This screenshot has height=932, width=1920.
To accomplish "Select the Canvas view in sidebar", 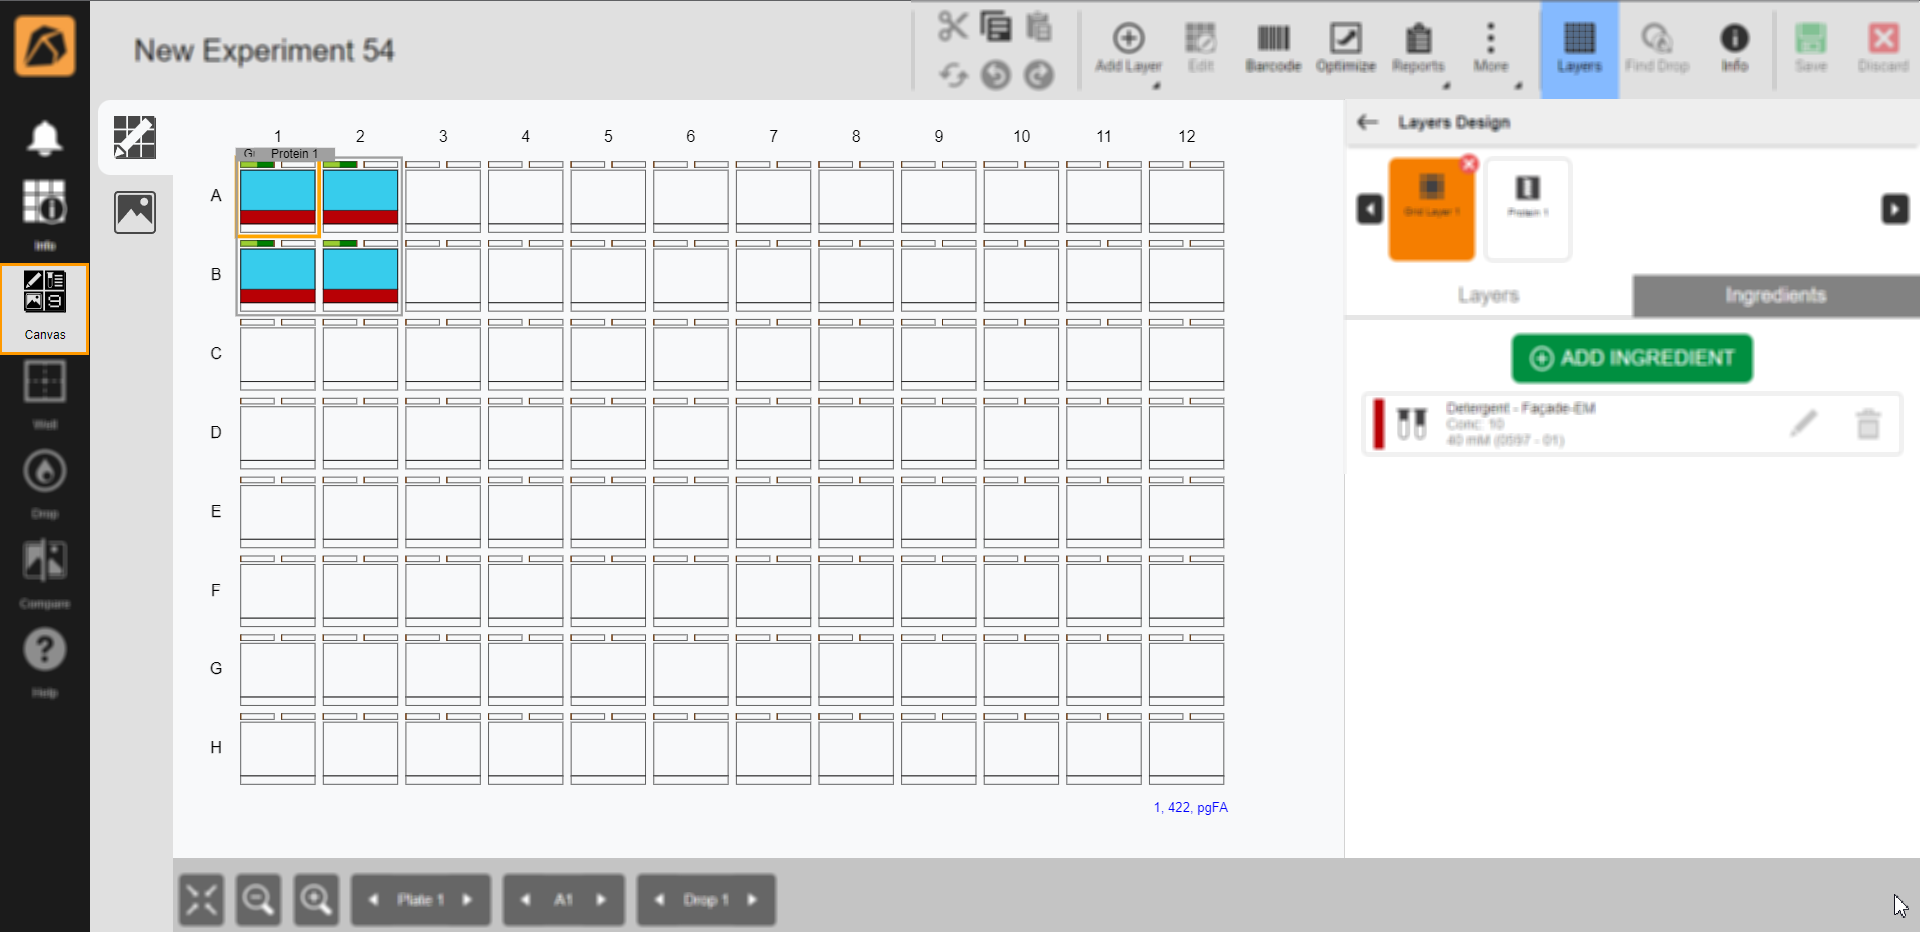I will click(x=45, y=308).
